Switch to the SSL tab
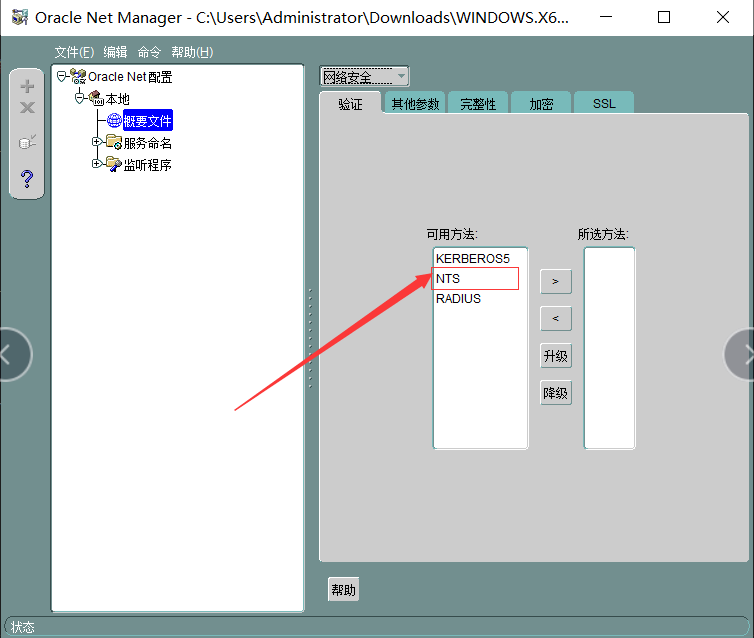Viewport: 754px width, 638px height. (x=604, y=103)
